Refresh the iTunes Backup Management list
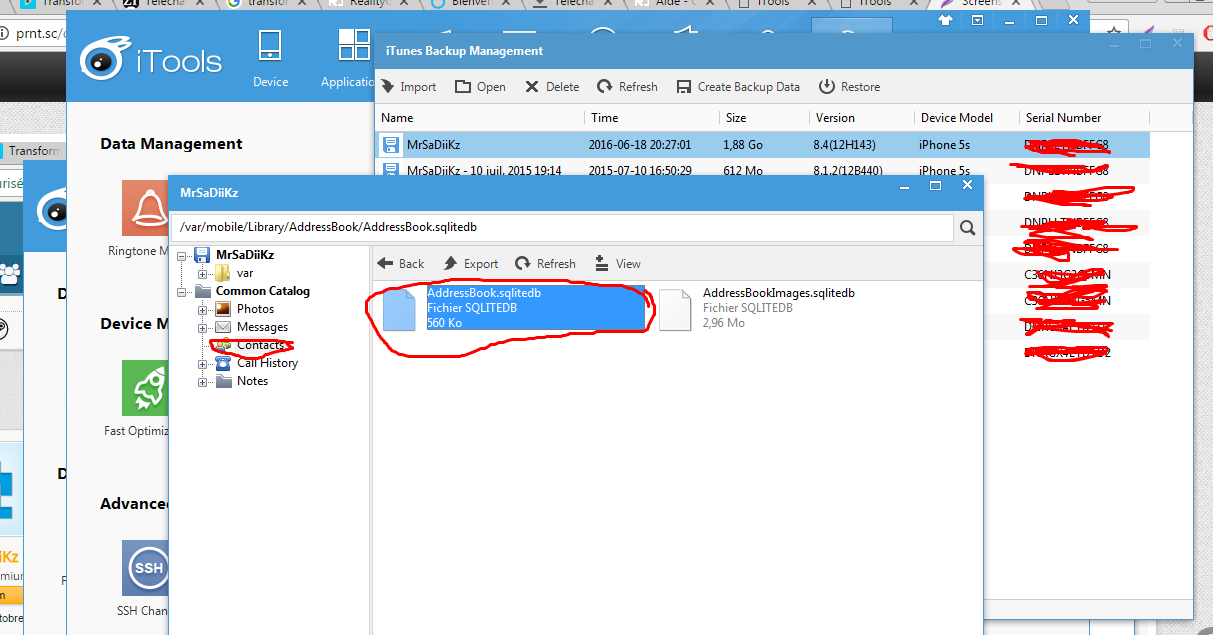The image size is (1213, 635). (627, 87)
